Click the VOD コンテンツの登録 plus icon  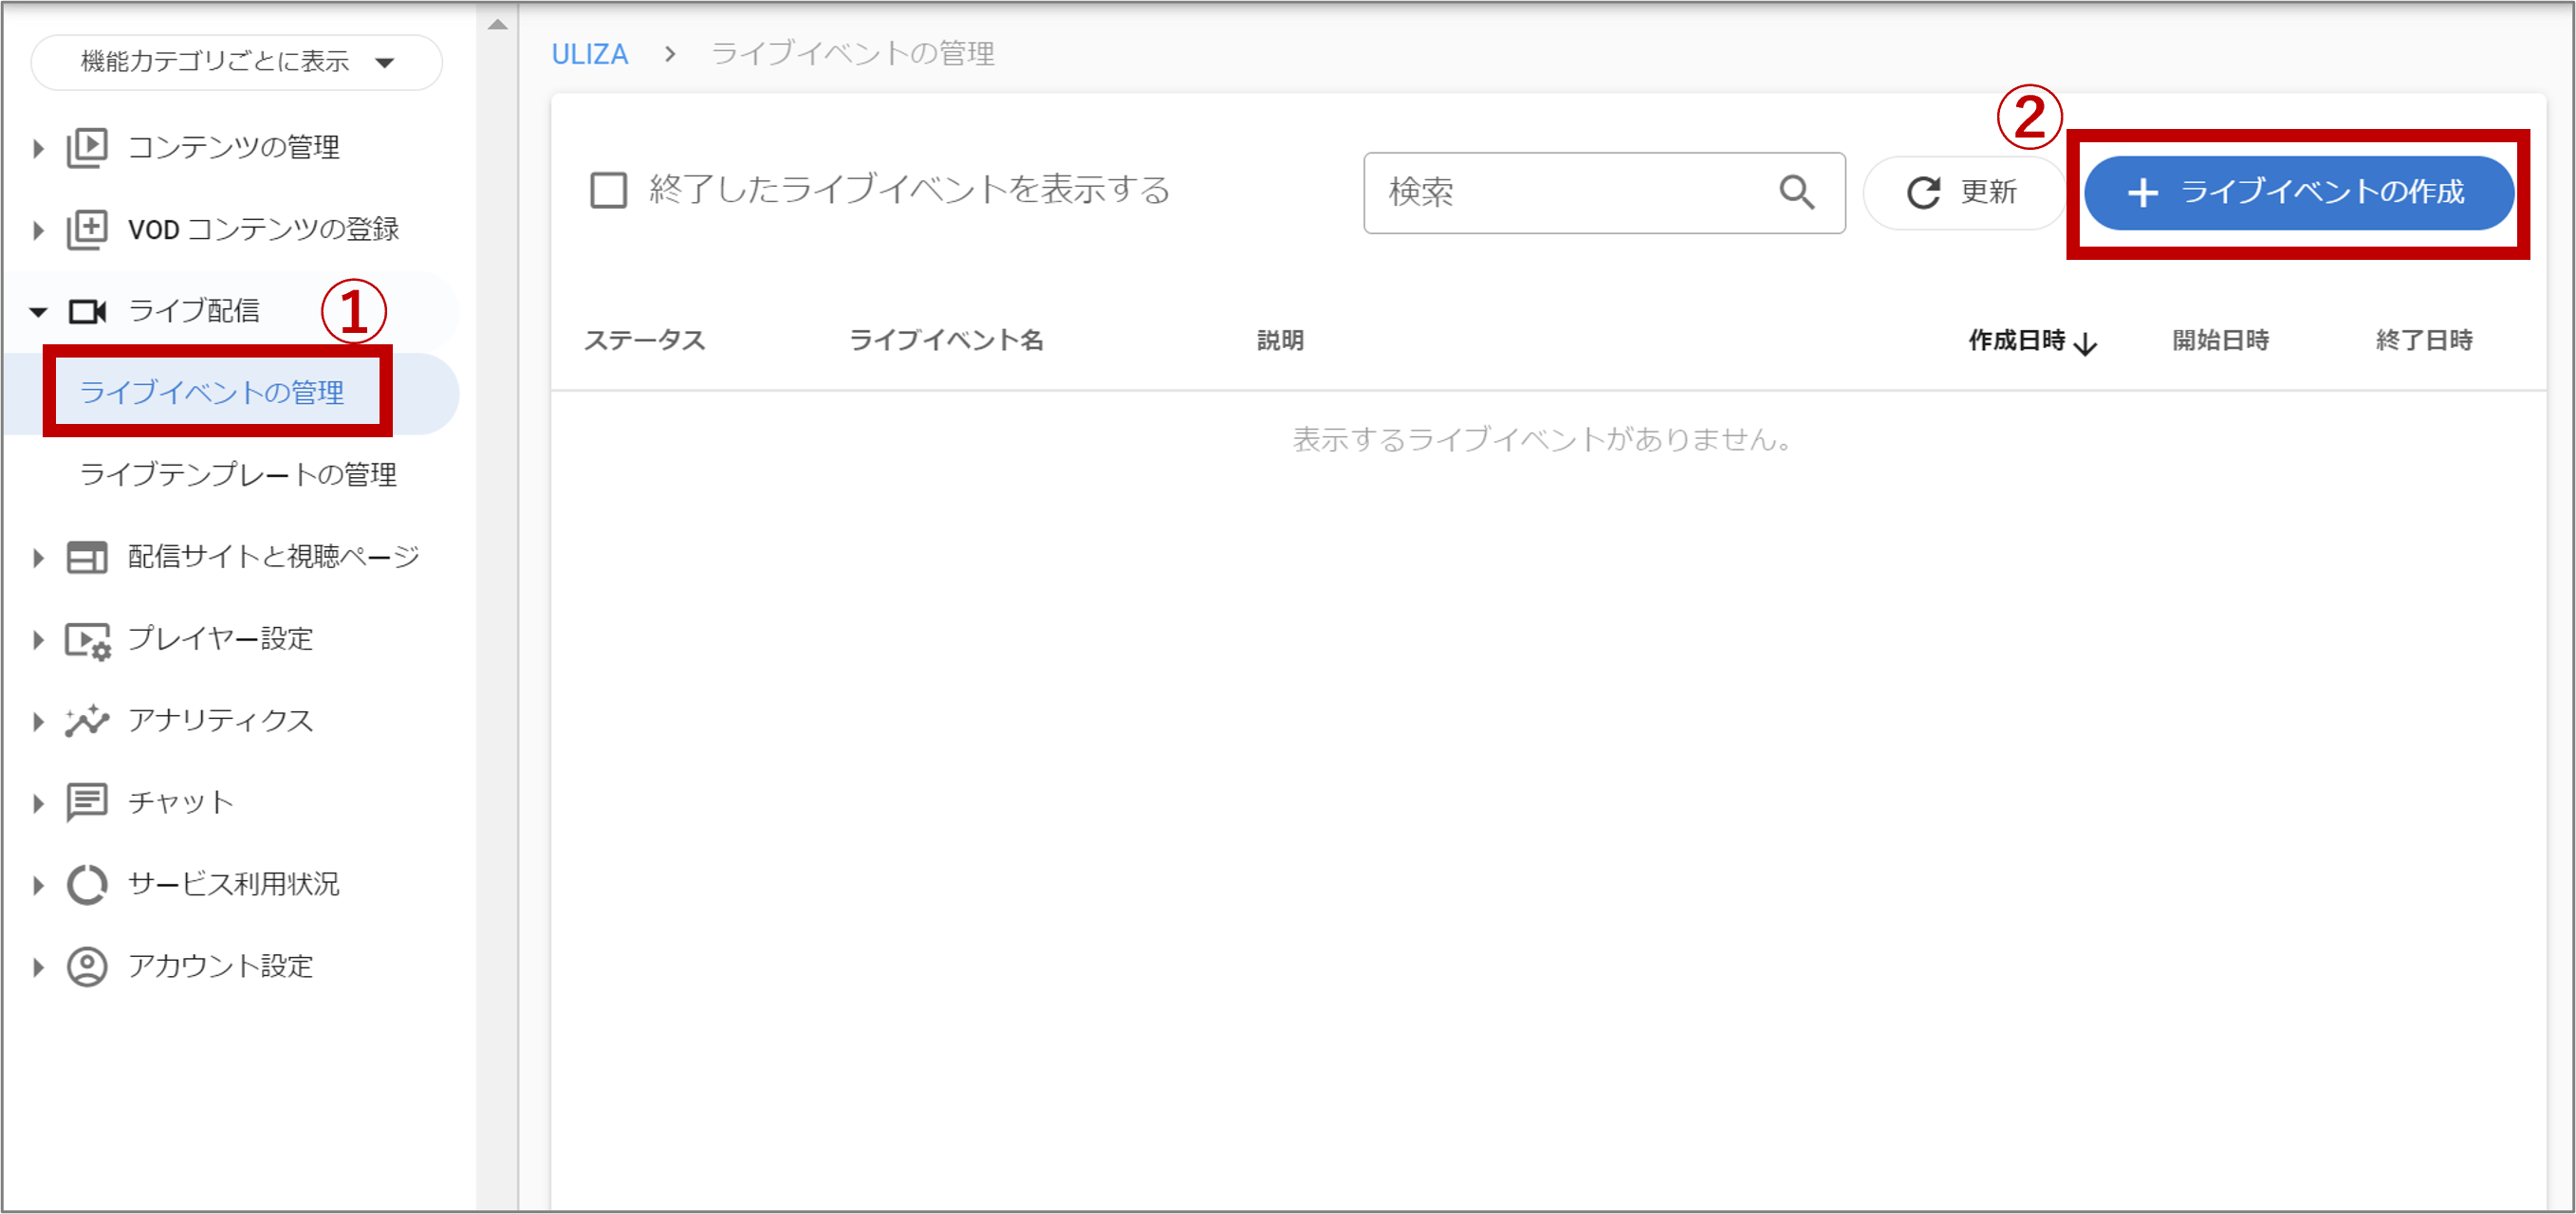coord(87,230)
